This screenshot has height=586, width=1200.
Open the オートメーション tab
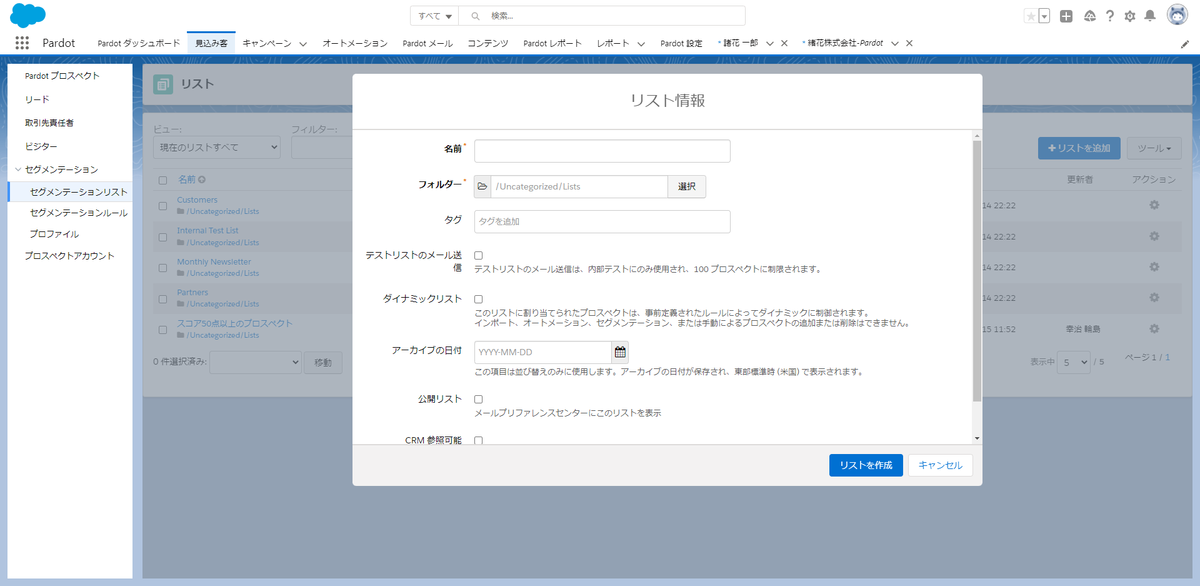coord(354,44)
